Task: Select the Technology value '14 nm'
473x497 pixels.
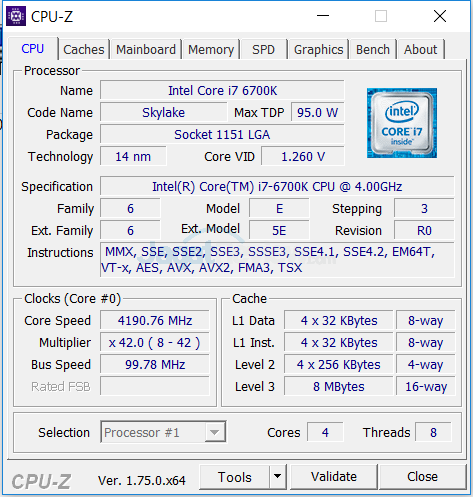Action: (x=133, y=156)
